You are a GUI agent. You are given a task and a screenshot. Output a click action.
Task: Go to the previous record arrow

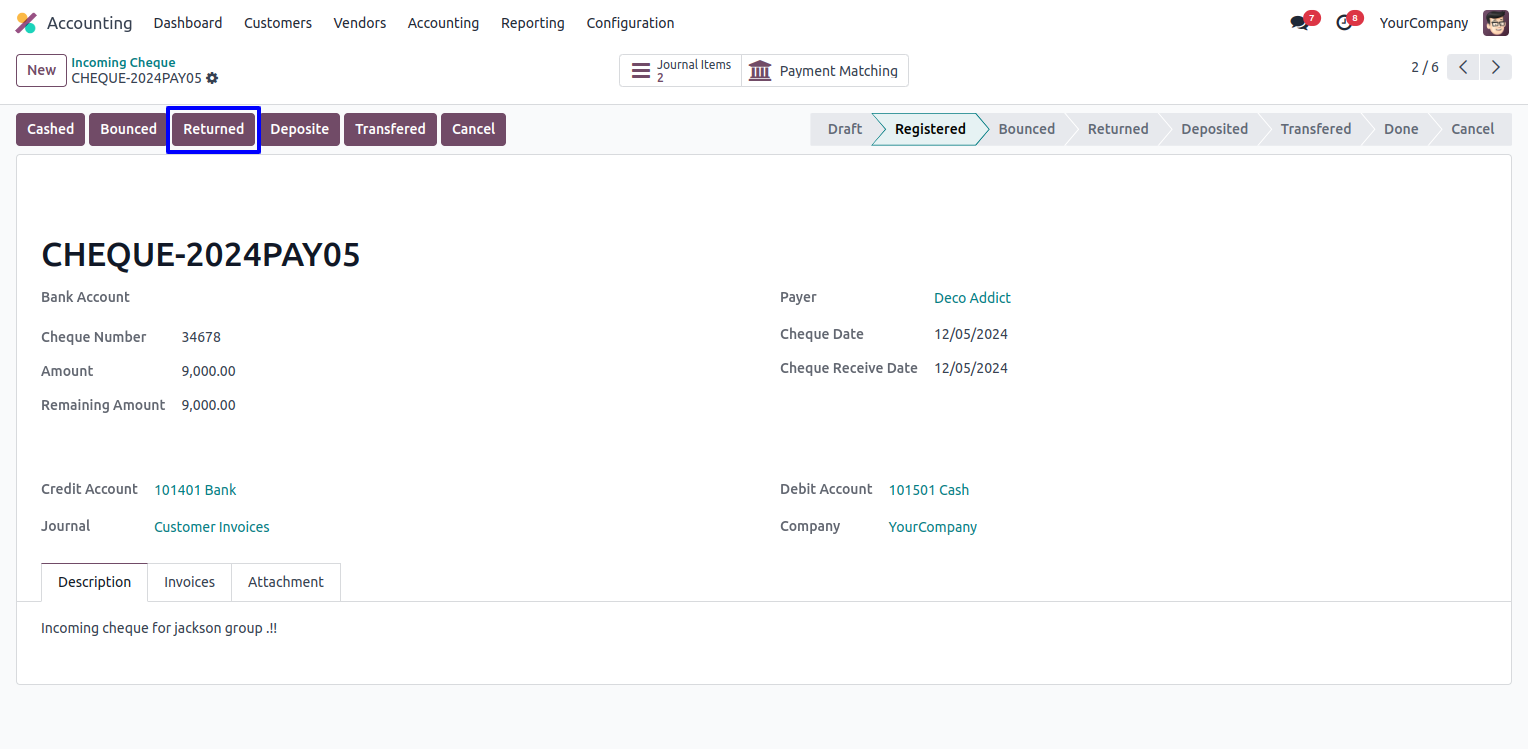tap(1463, 67)
